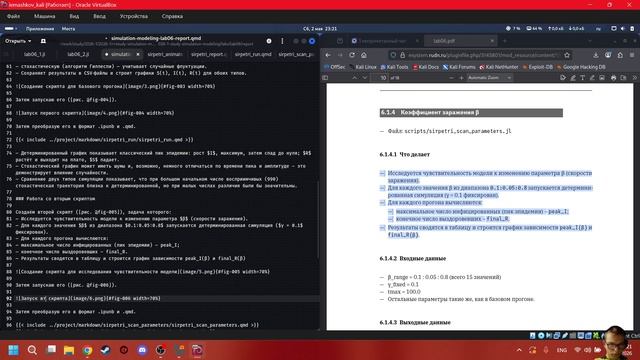Open Steam from the taskbar
The image size is (640, 360).
pos(105,350)
